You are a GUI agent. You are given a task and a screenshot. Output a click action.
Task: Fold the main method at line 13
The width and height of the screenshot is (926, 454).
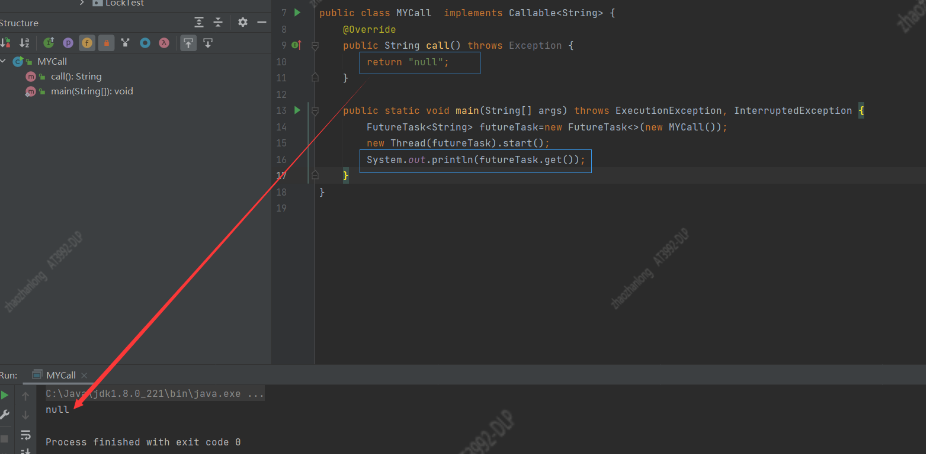pos(315,110)
